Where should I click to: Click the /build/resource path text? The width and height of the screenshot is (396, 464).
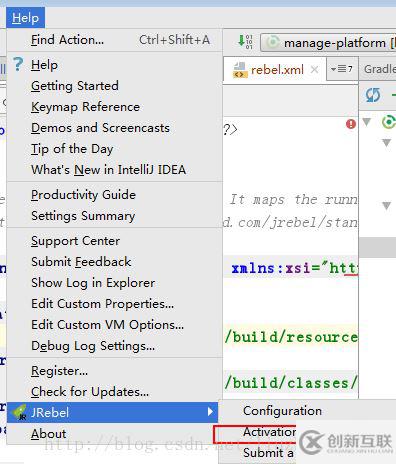click(291, 337)
